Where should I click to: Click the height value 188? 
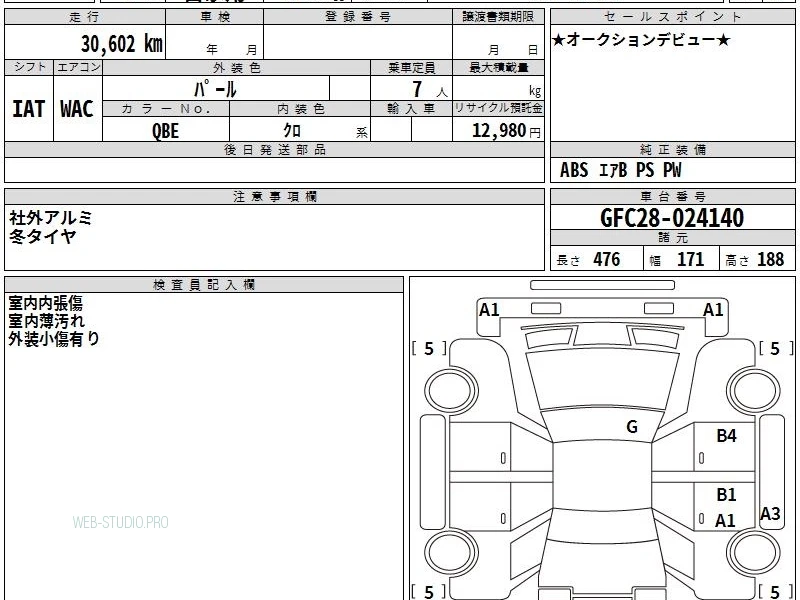point(770,260)
